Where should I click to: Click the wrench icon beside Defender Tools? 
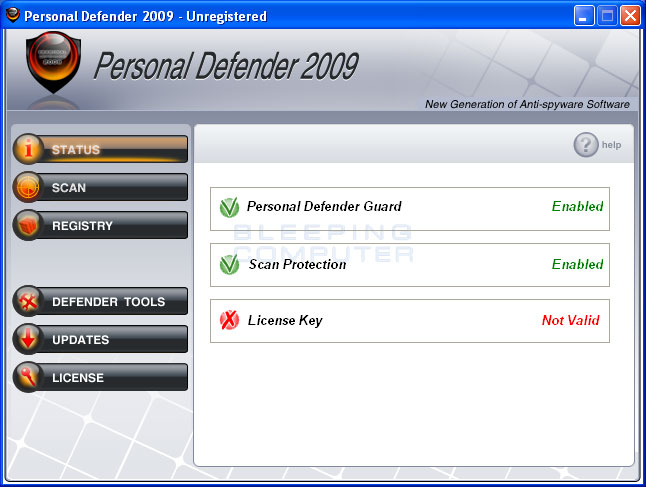pos(28,301)
